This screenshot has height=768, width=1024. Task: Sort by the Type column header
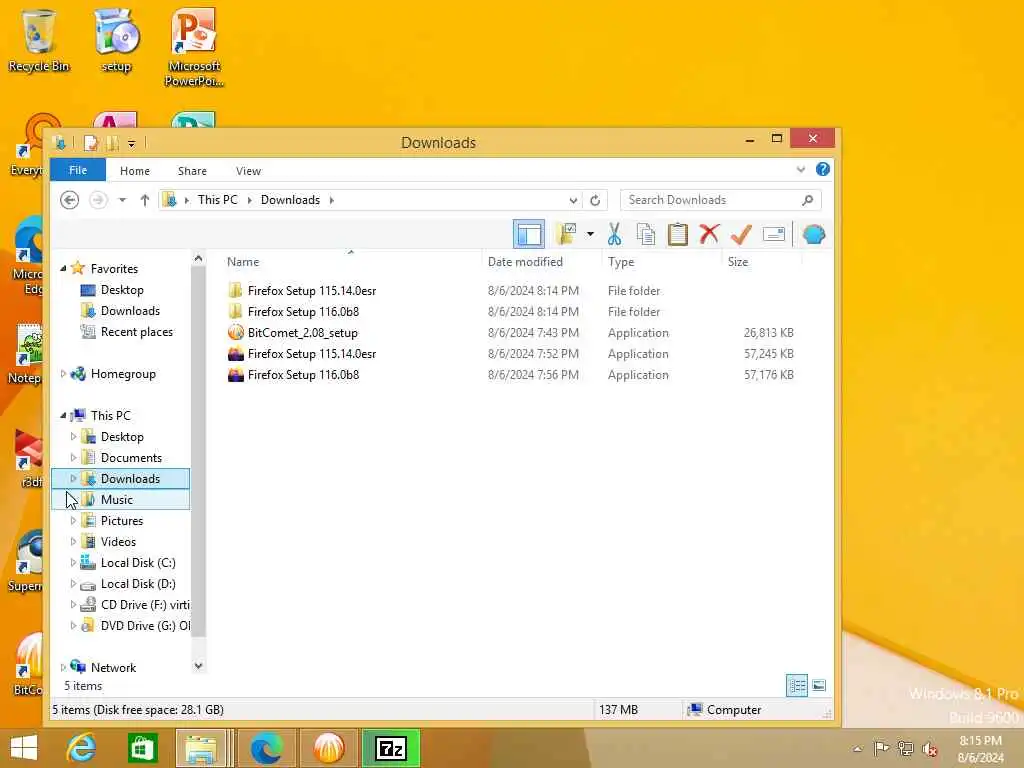coord(621,261)
